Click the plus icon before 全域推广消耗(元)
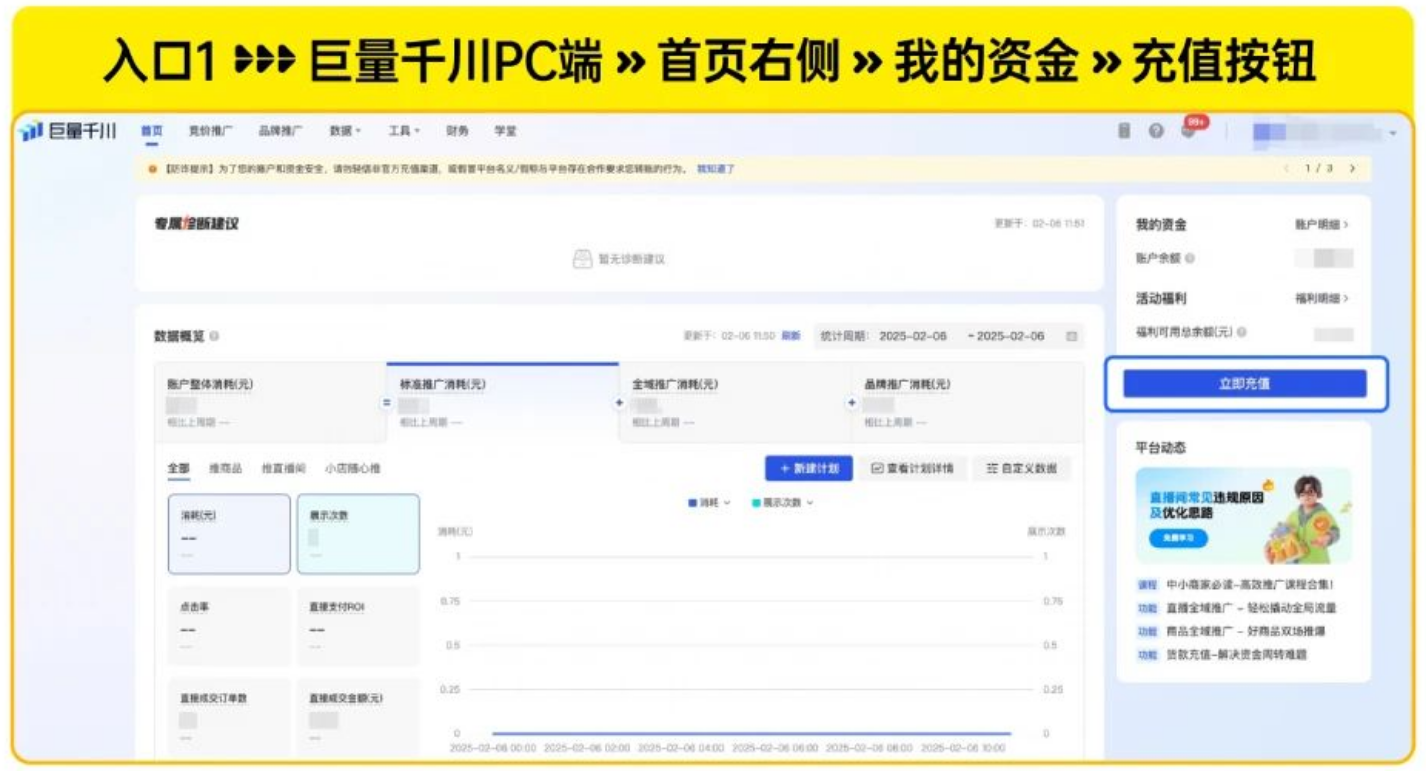This screenshot has width=1426, height=771. click(619, 403)
